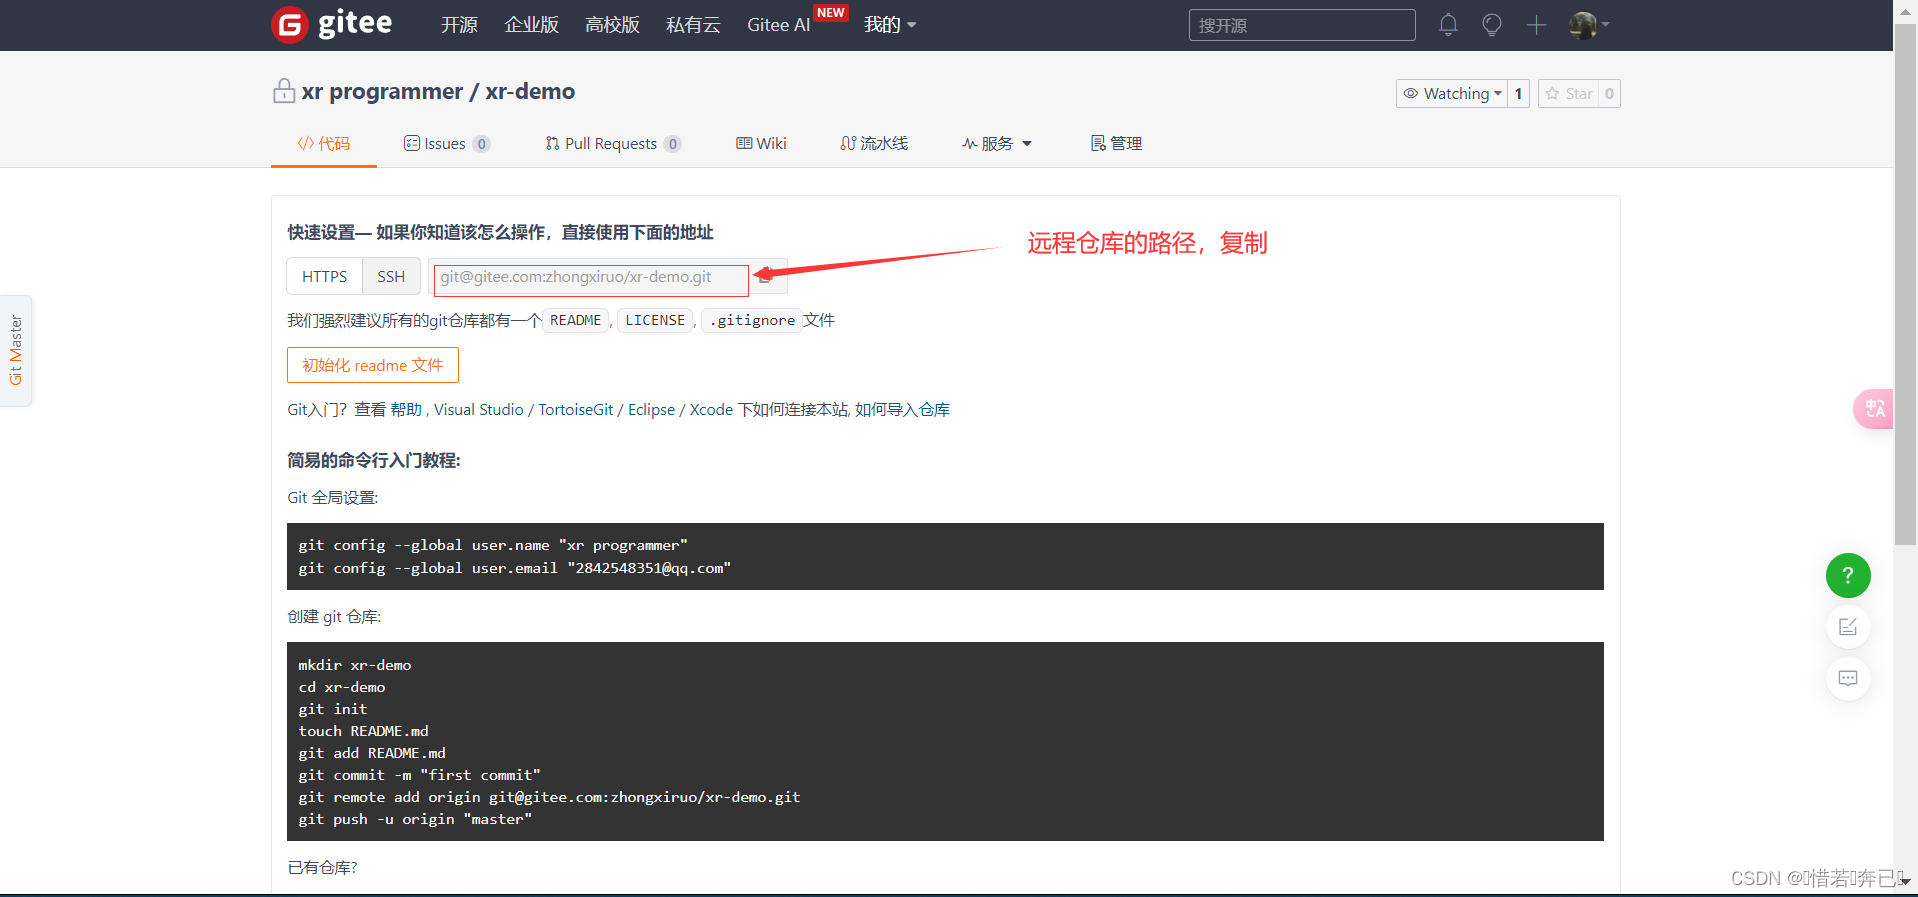Star the xr-demo repository
Screen dimensions: 1918x897
pos(1568,93)
